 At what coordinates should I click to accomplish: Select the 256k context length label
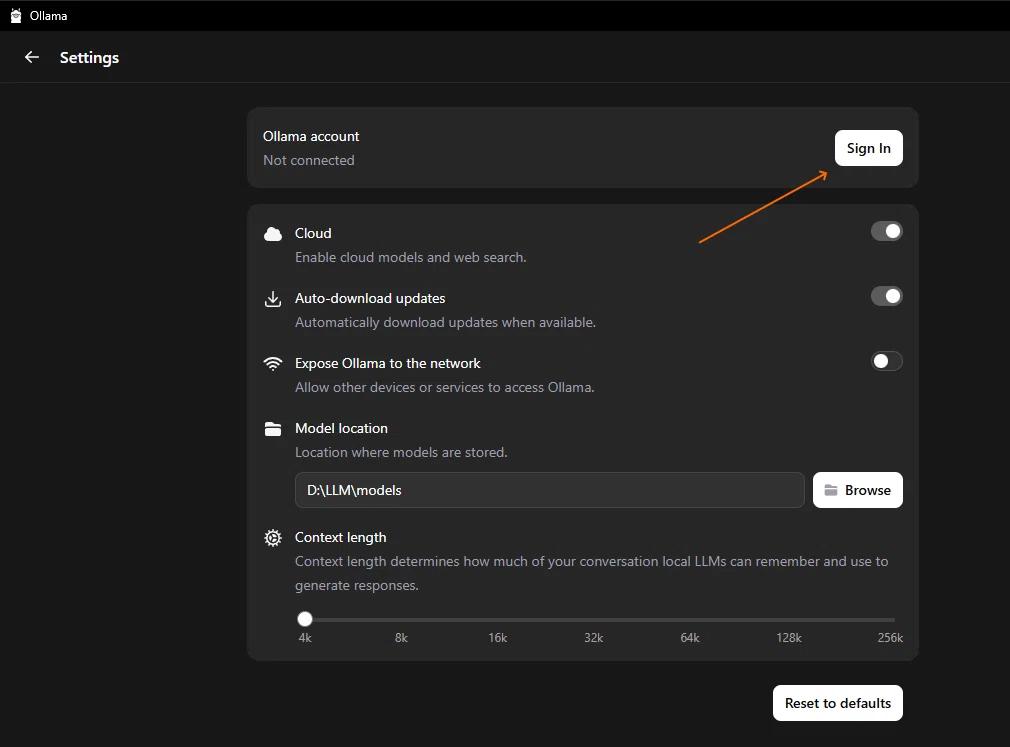pos(890,638)
